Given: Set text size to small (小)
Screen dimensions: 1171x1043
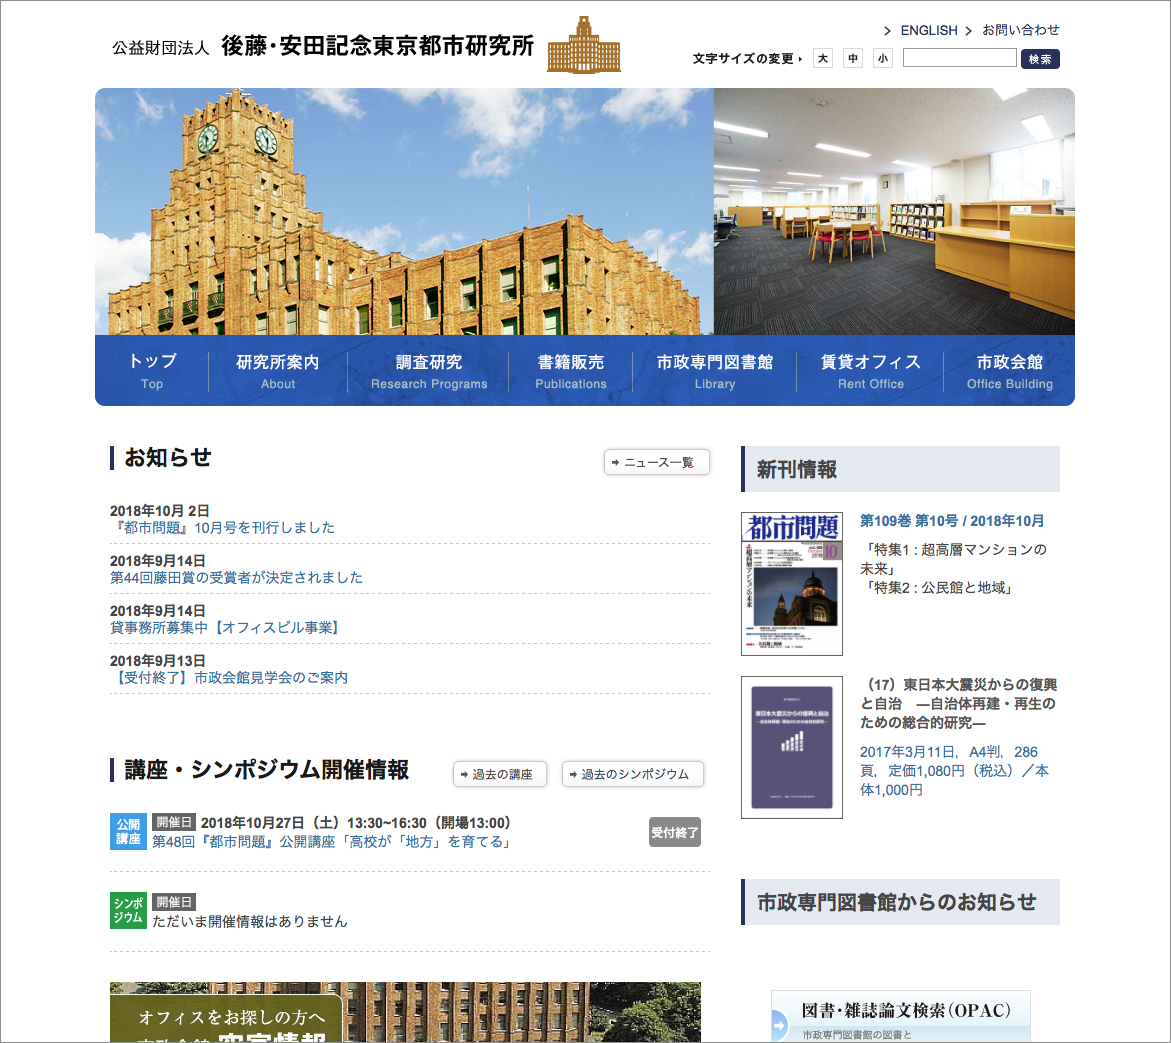Looking at the screenshot, I should 882,59.
